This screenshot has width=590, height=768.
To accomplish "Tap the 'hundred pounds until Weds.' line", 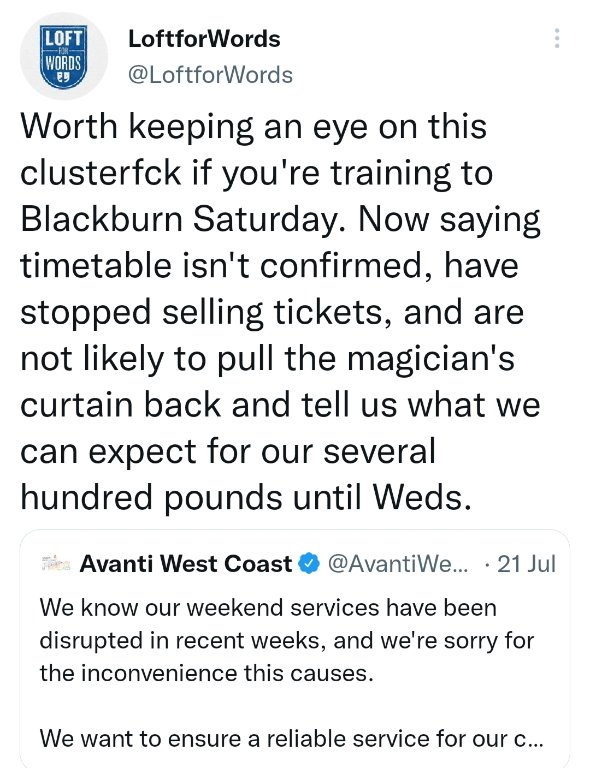I will (246, 497).
